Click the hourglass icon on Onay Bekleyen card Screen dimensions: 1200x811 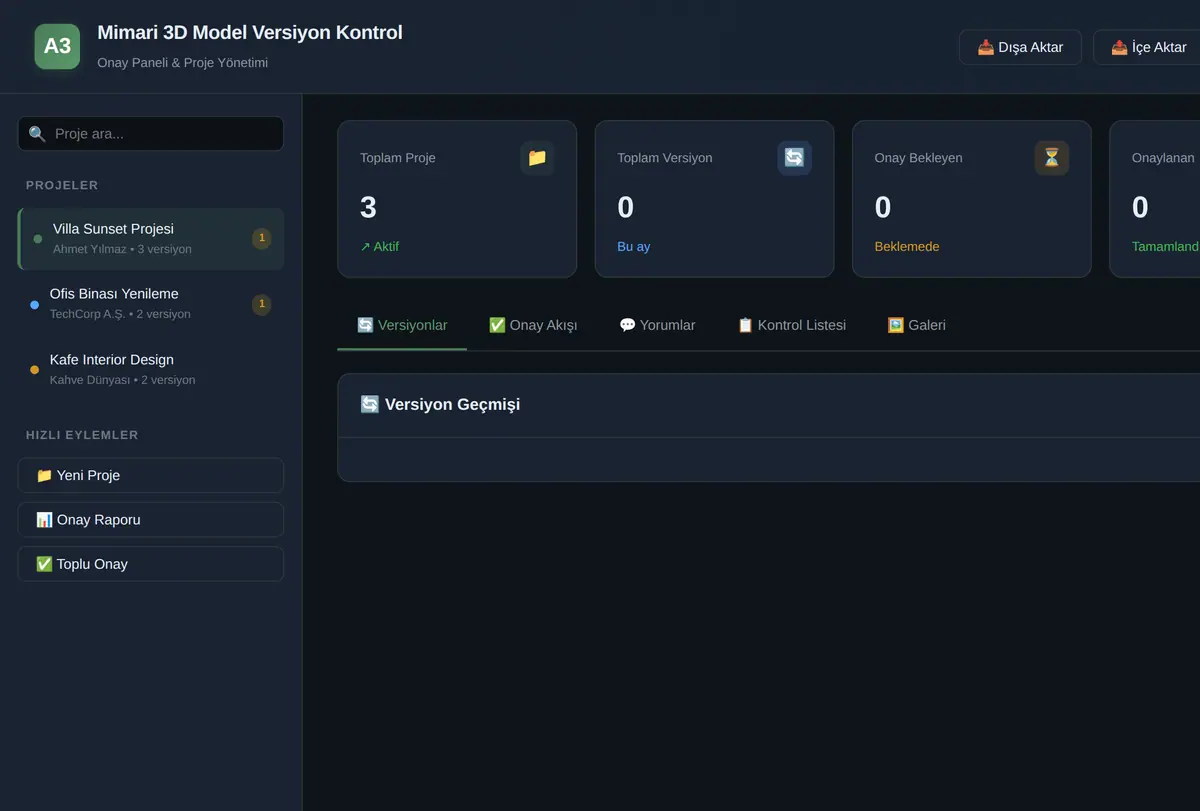click(1051, 158)
